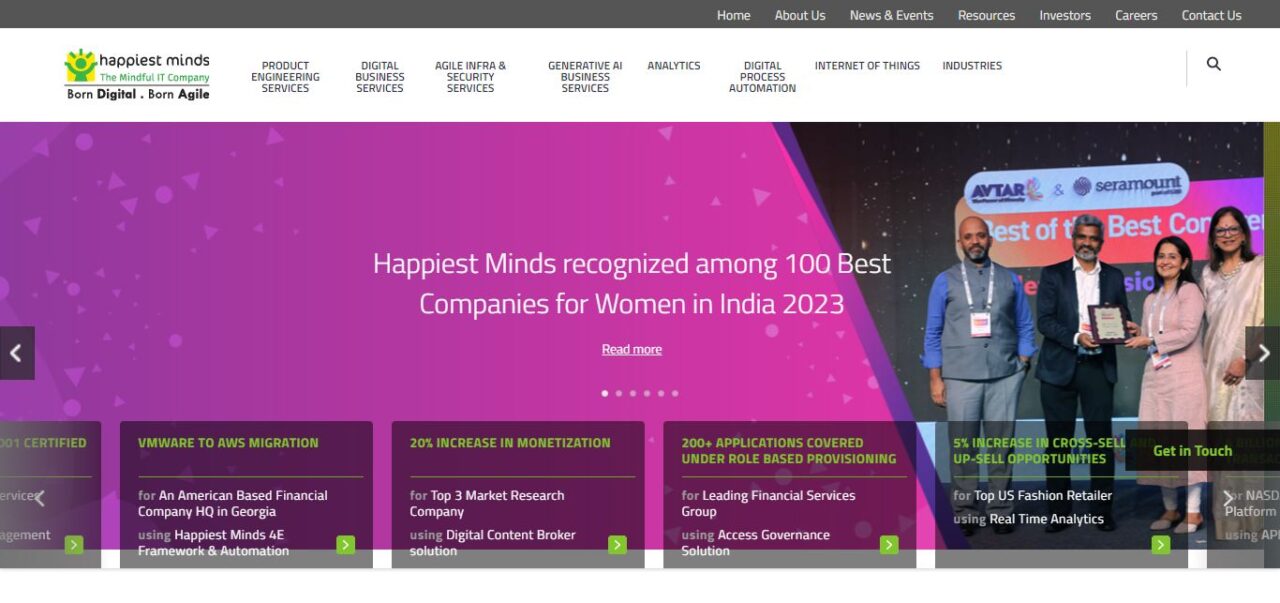Select sixth carousel pagination dot
The height and width of the screenshot is (603, 1280).
point(675,393)
